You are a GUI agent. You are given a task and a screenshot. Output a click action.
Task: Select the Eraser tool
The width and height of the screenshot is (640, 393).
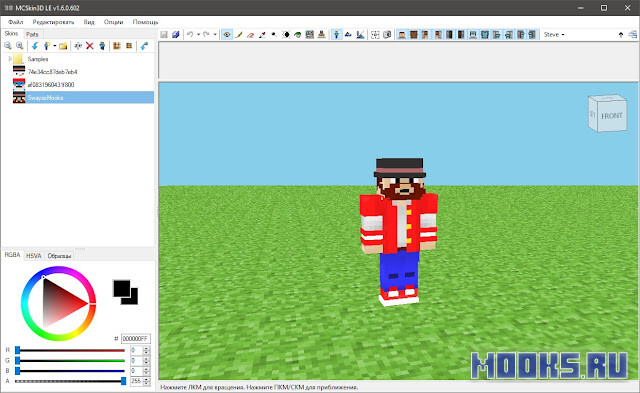pyautogui.click(x=251, y=35)
